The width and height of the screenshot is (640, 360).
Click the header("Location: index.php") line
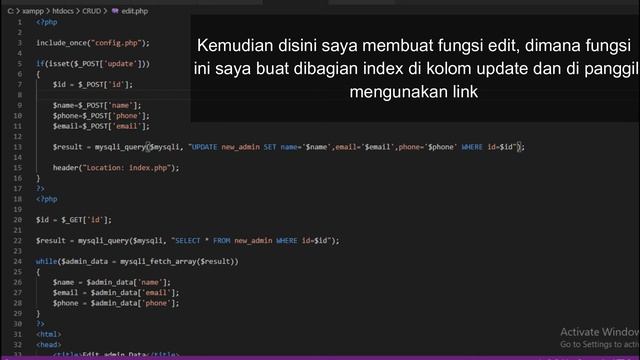[116, 168]
